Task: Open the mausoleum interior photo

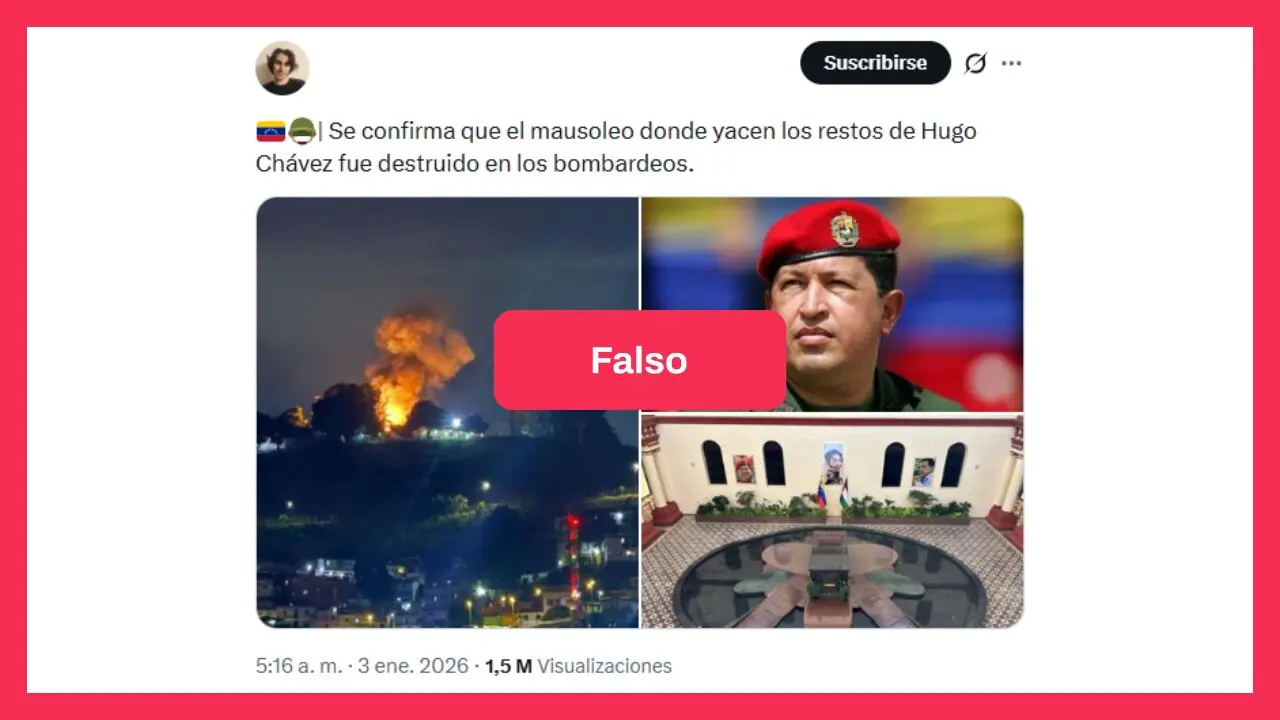Action: coord(832,521)
